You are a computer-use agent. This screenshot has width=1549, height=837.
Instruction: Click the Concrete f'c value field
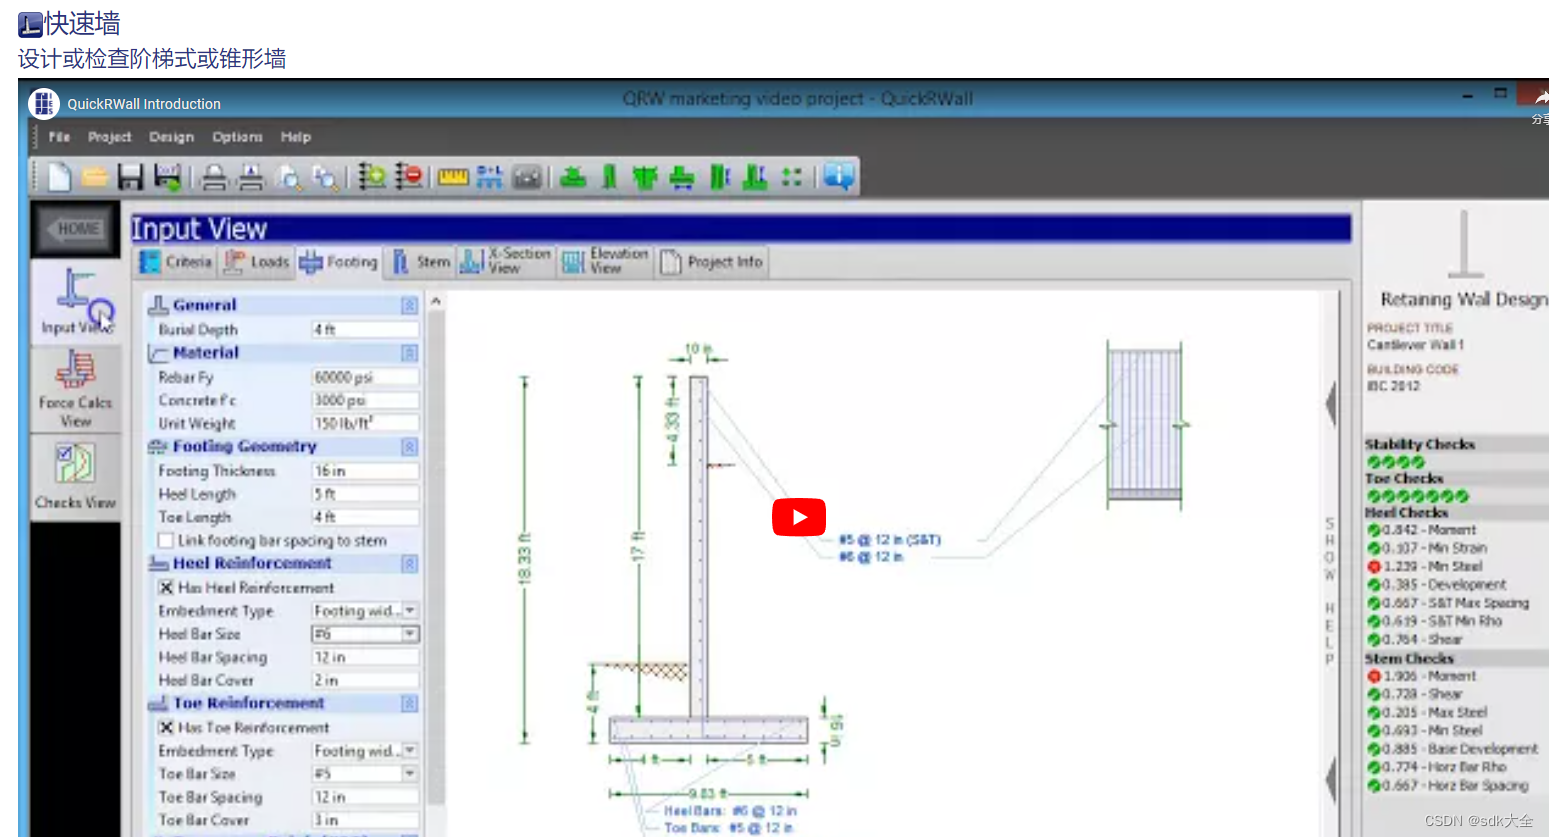pyautogui.click(x=365, y=400)
